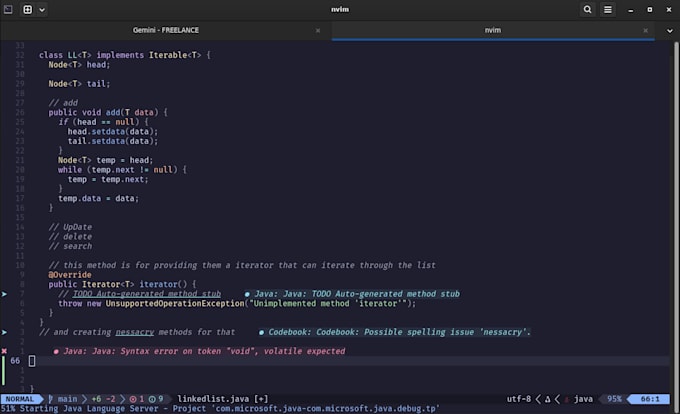Expand the new tab options dropdown arrow
The image size is (680, 414).
pyautogui.click(x=42, y=10)
